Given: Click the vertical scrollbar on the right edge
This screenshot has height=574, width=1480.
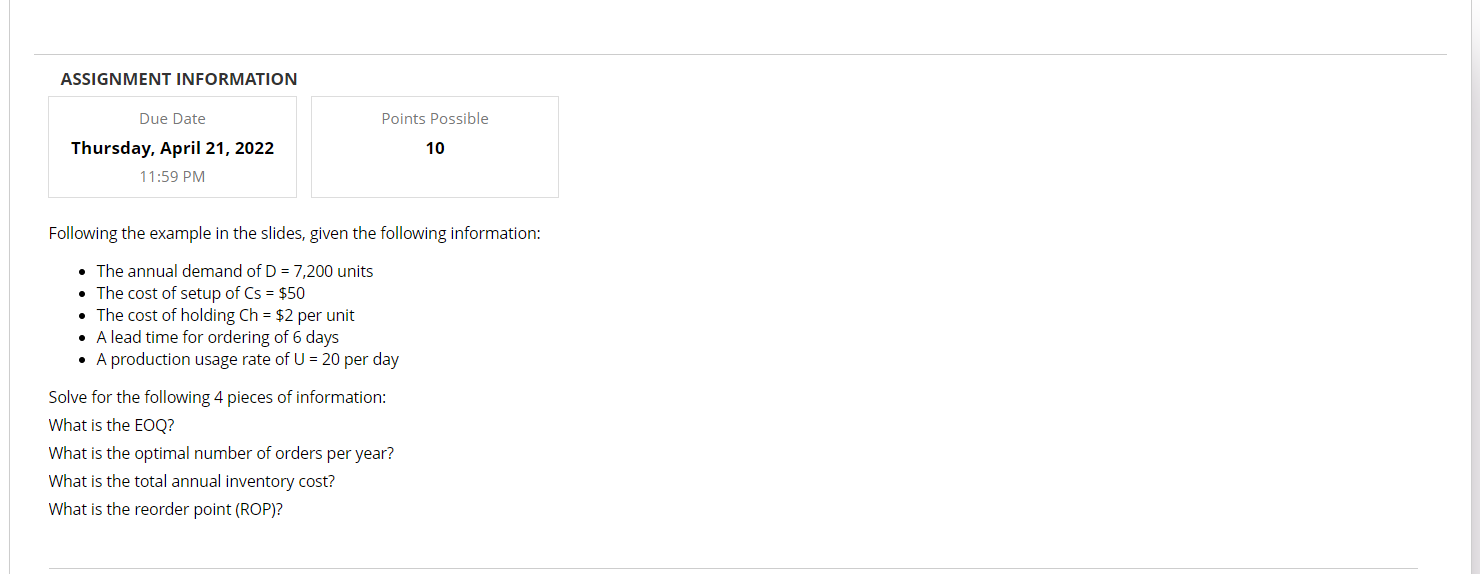Looking at the screenshot, I should click(1475, 287).
